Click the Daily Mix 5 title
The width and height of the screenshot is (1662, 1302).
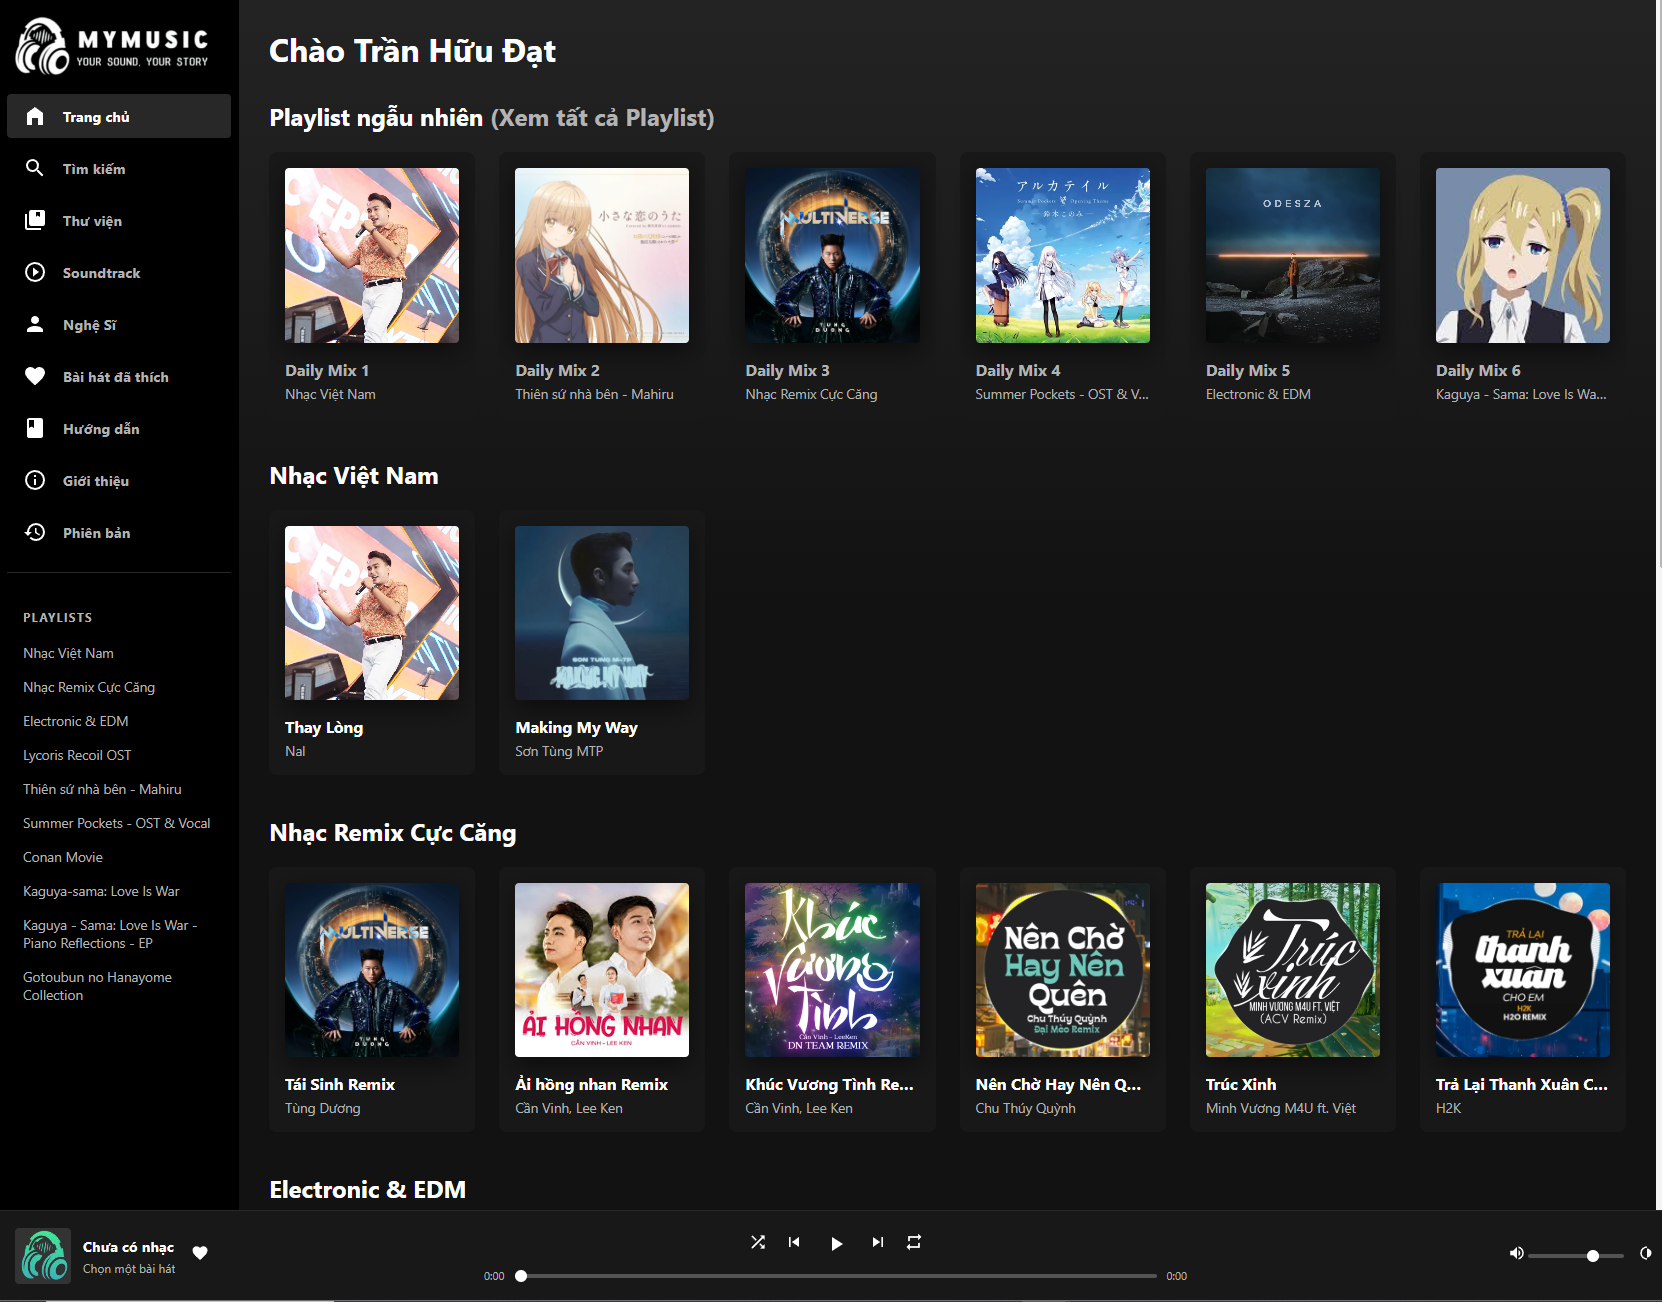point(1248,370)
